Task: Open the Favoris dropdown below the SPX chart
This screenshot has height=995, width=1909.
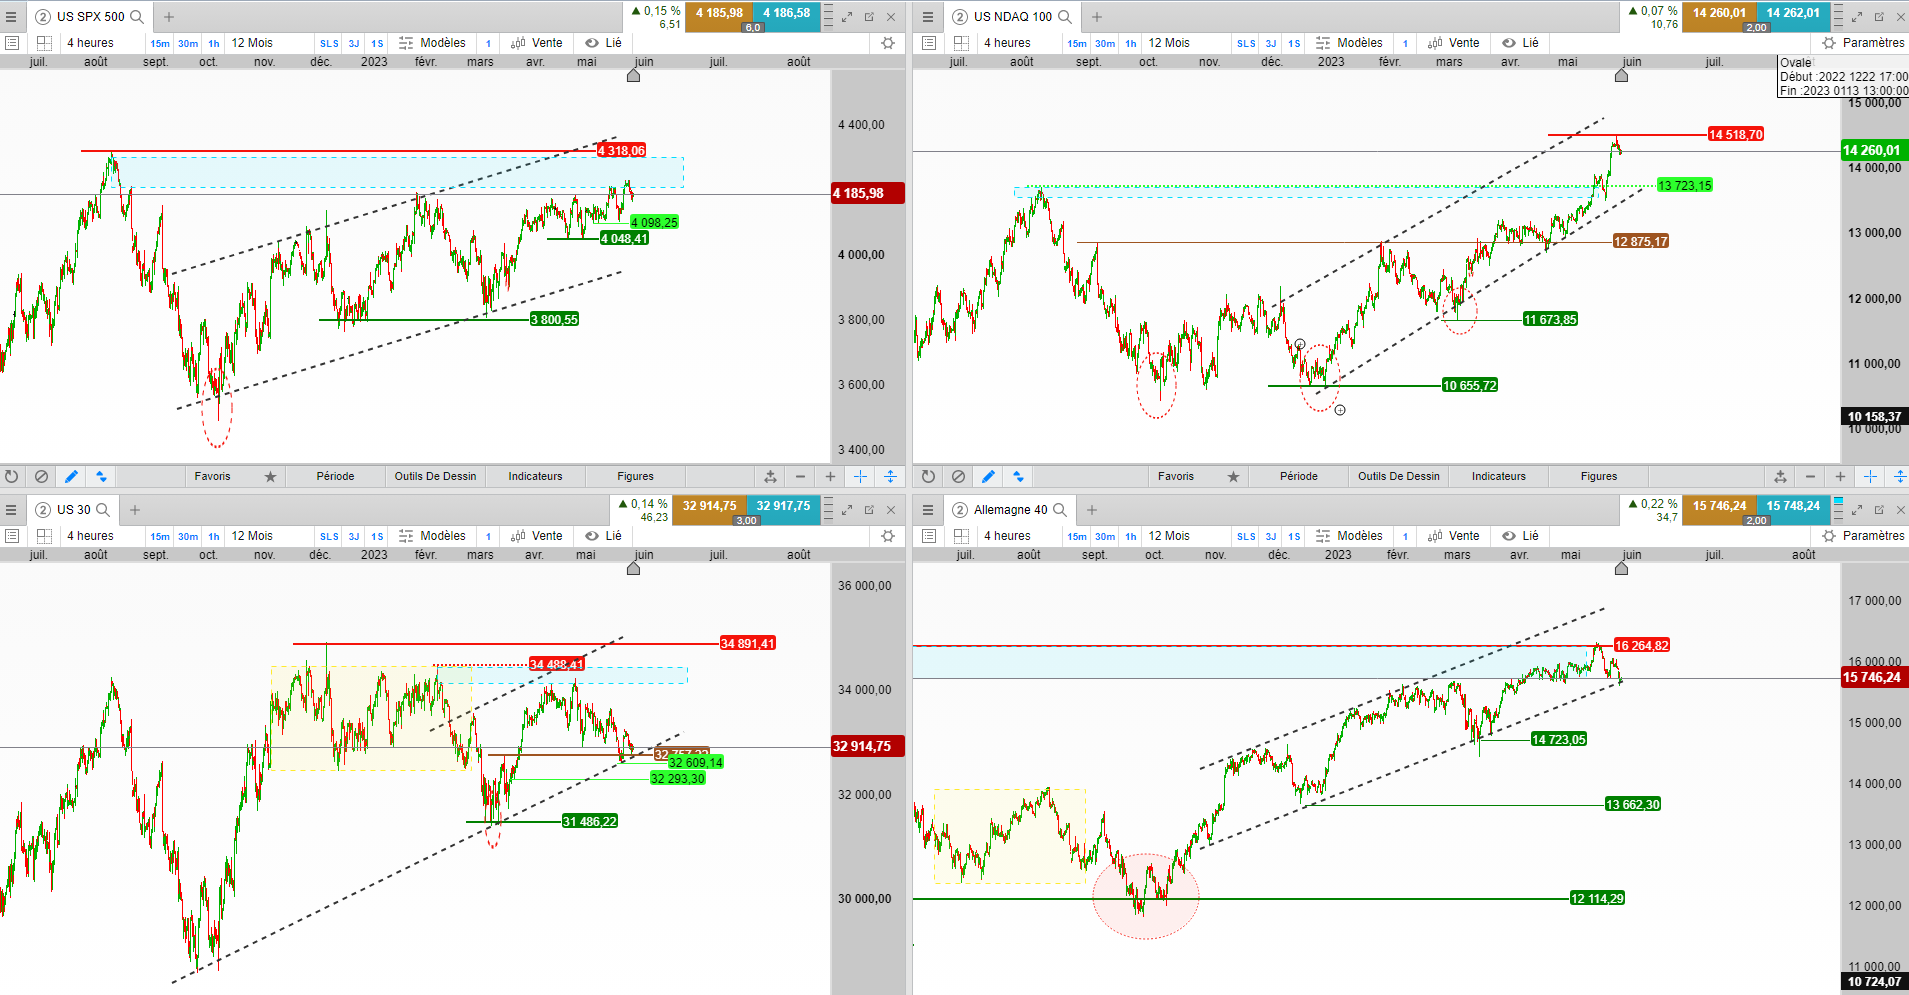Action: tap(212, 477)
